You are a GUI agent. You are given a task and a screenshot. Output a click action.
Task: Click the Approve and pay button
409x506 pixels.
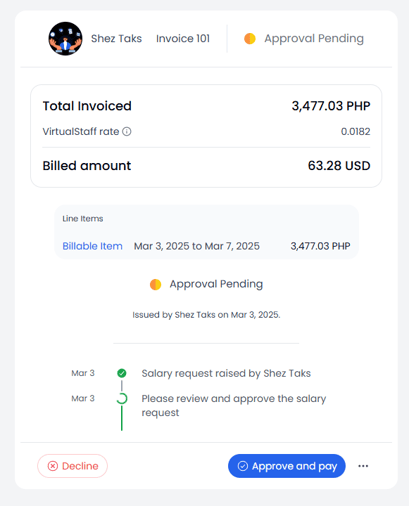[287, 466]
